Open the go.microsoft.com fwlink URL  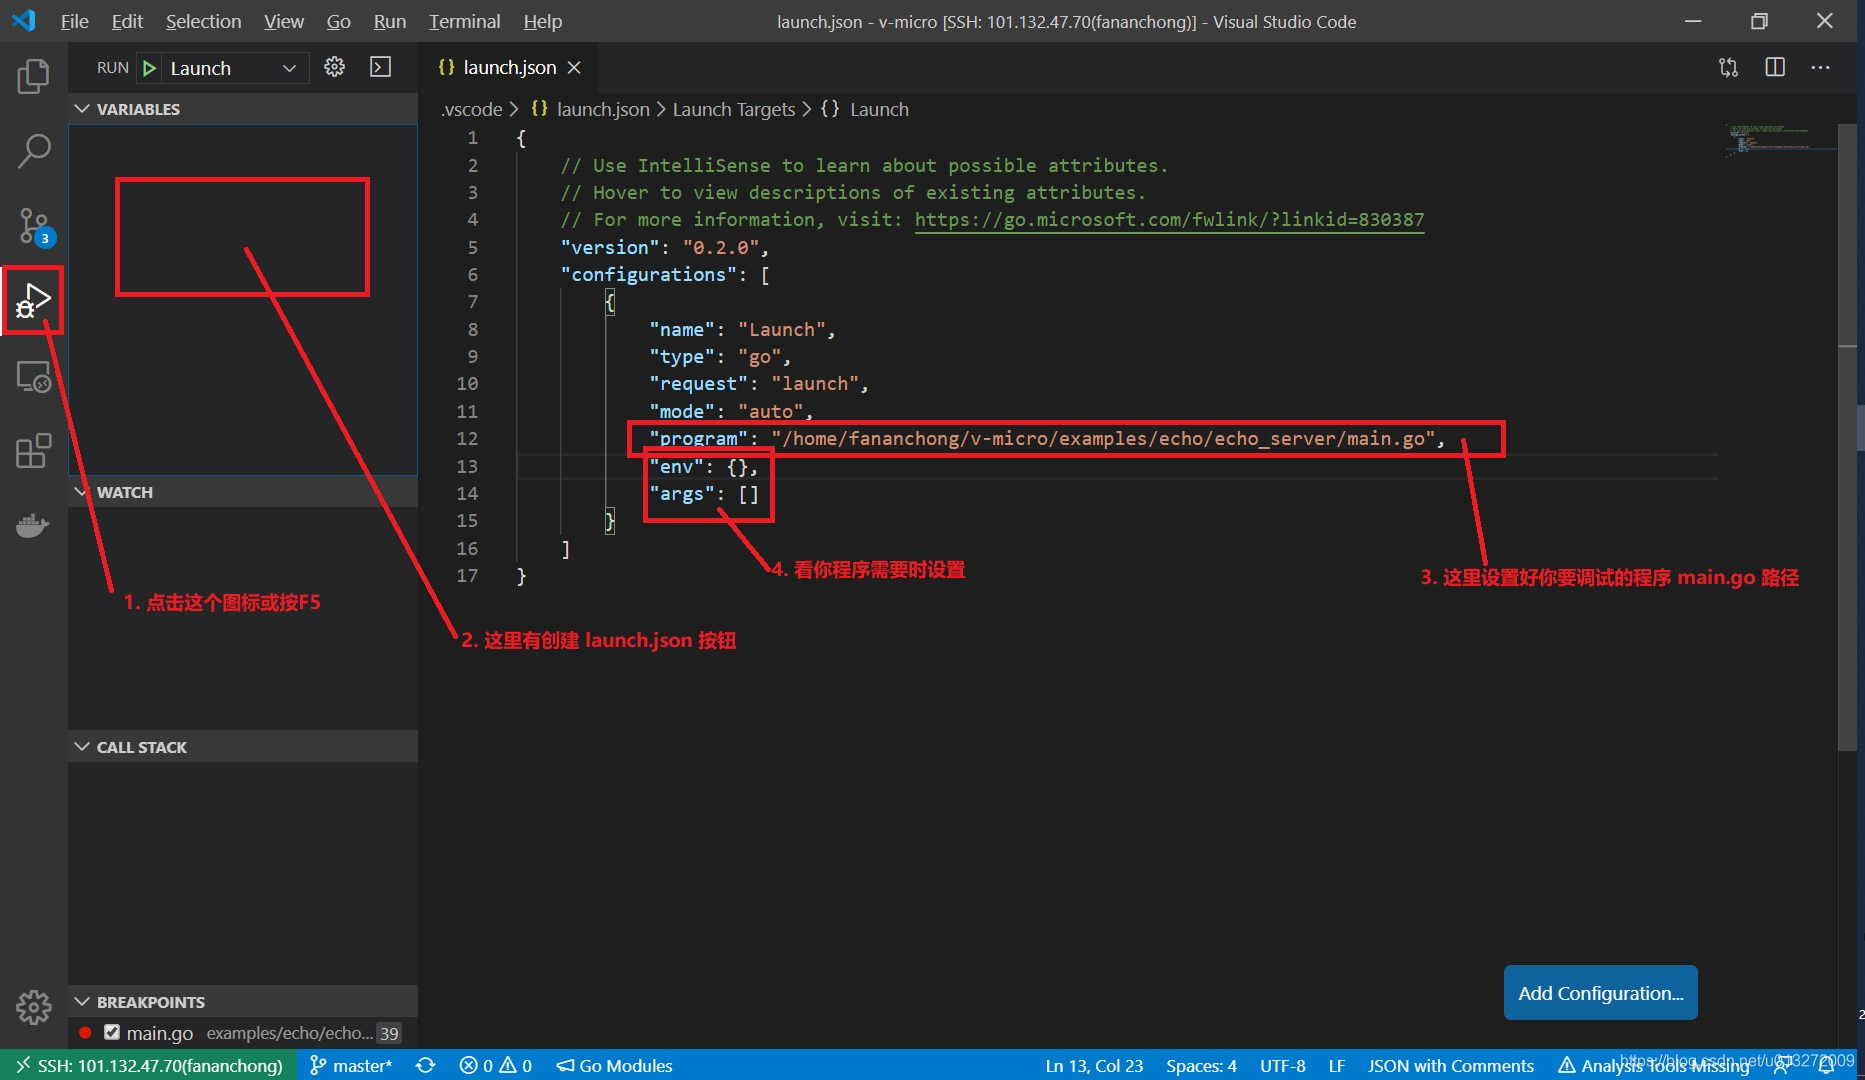click(1169, 220)
